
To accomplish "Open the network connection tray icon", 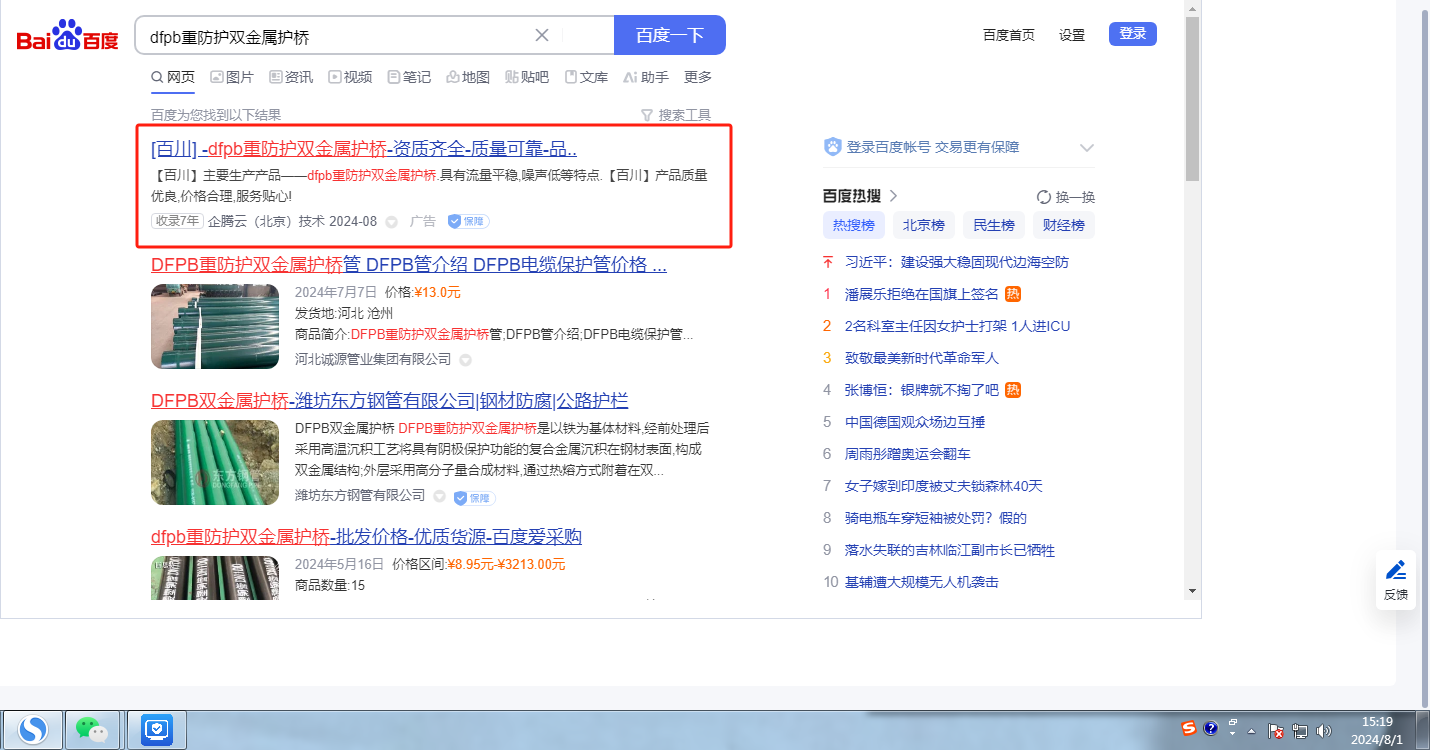I will [1300, 731].
